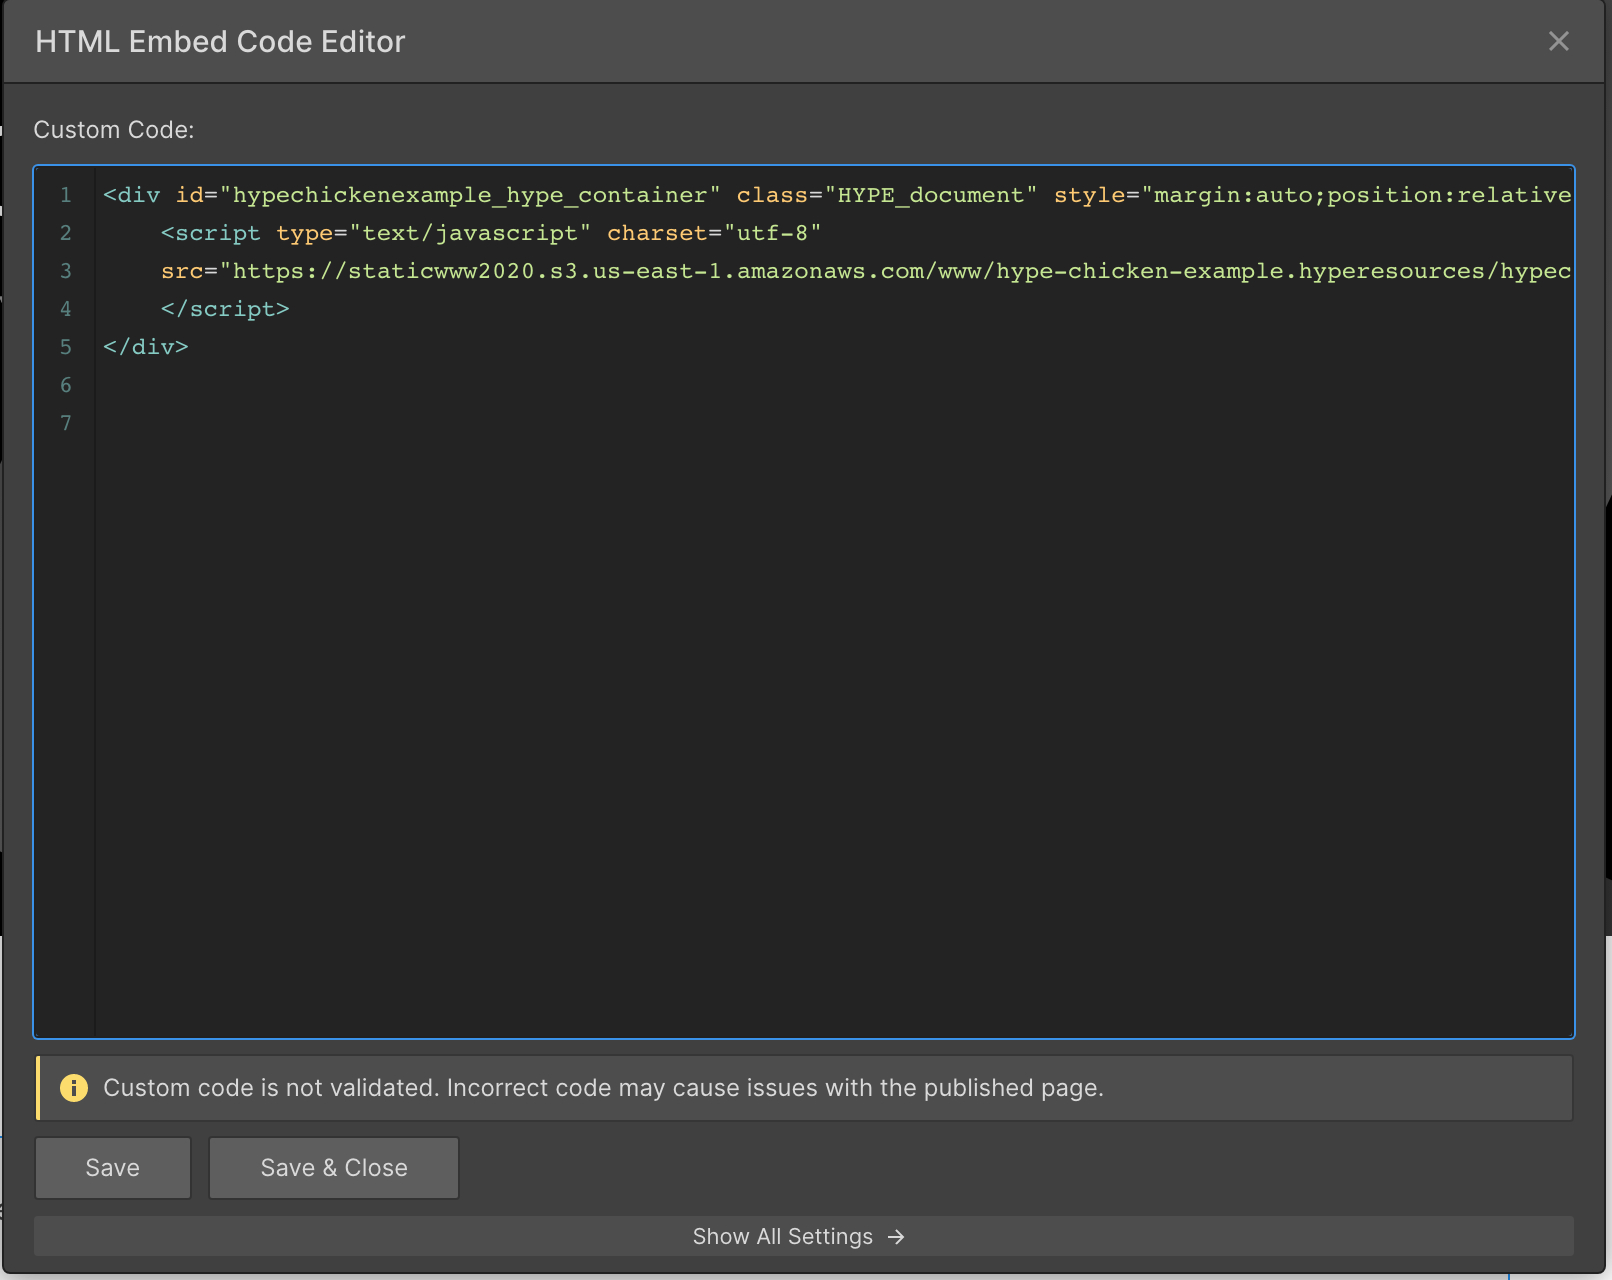Click line number 3 in the gutter
Screen dimensions: 1612x1280
pos(66,271)
